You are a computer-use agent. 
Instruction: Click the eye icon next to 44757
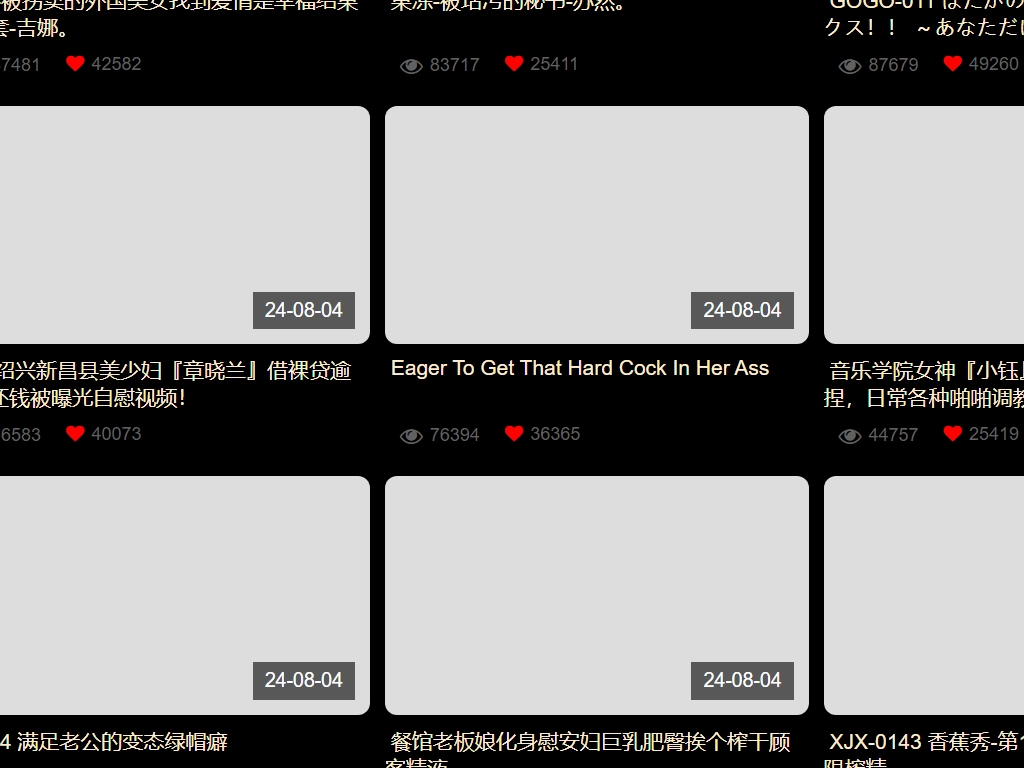coord(850,436)
